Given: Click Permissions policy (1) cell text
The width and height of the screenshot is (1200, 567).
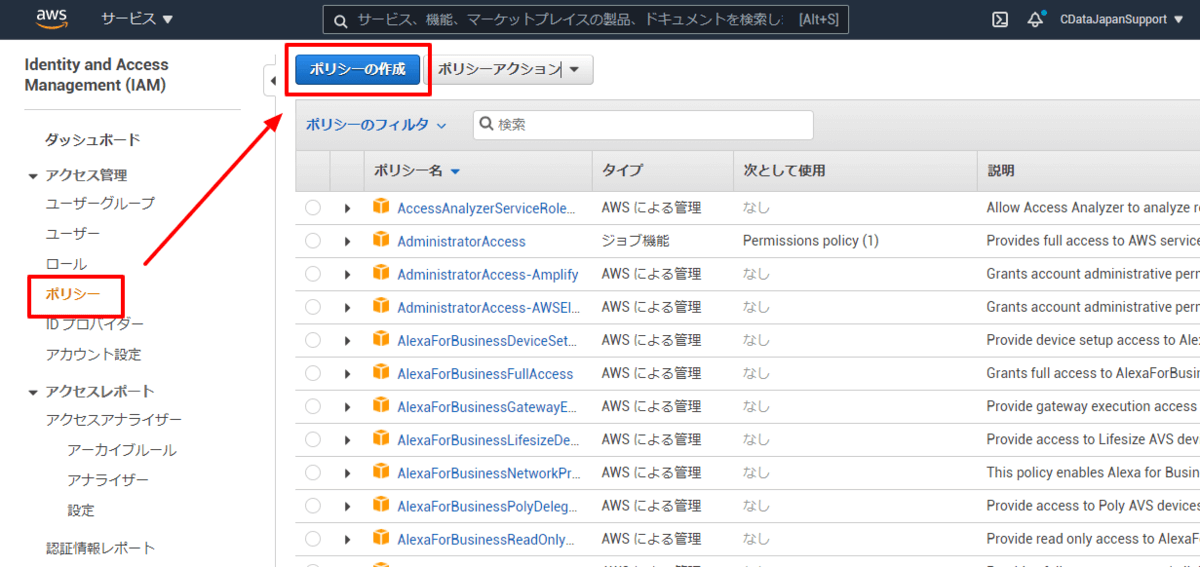Looking at the screenshot, I should [x=811, y=241].
